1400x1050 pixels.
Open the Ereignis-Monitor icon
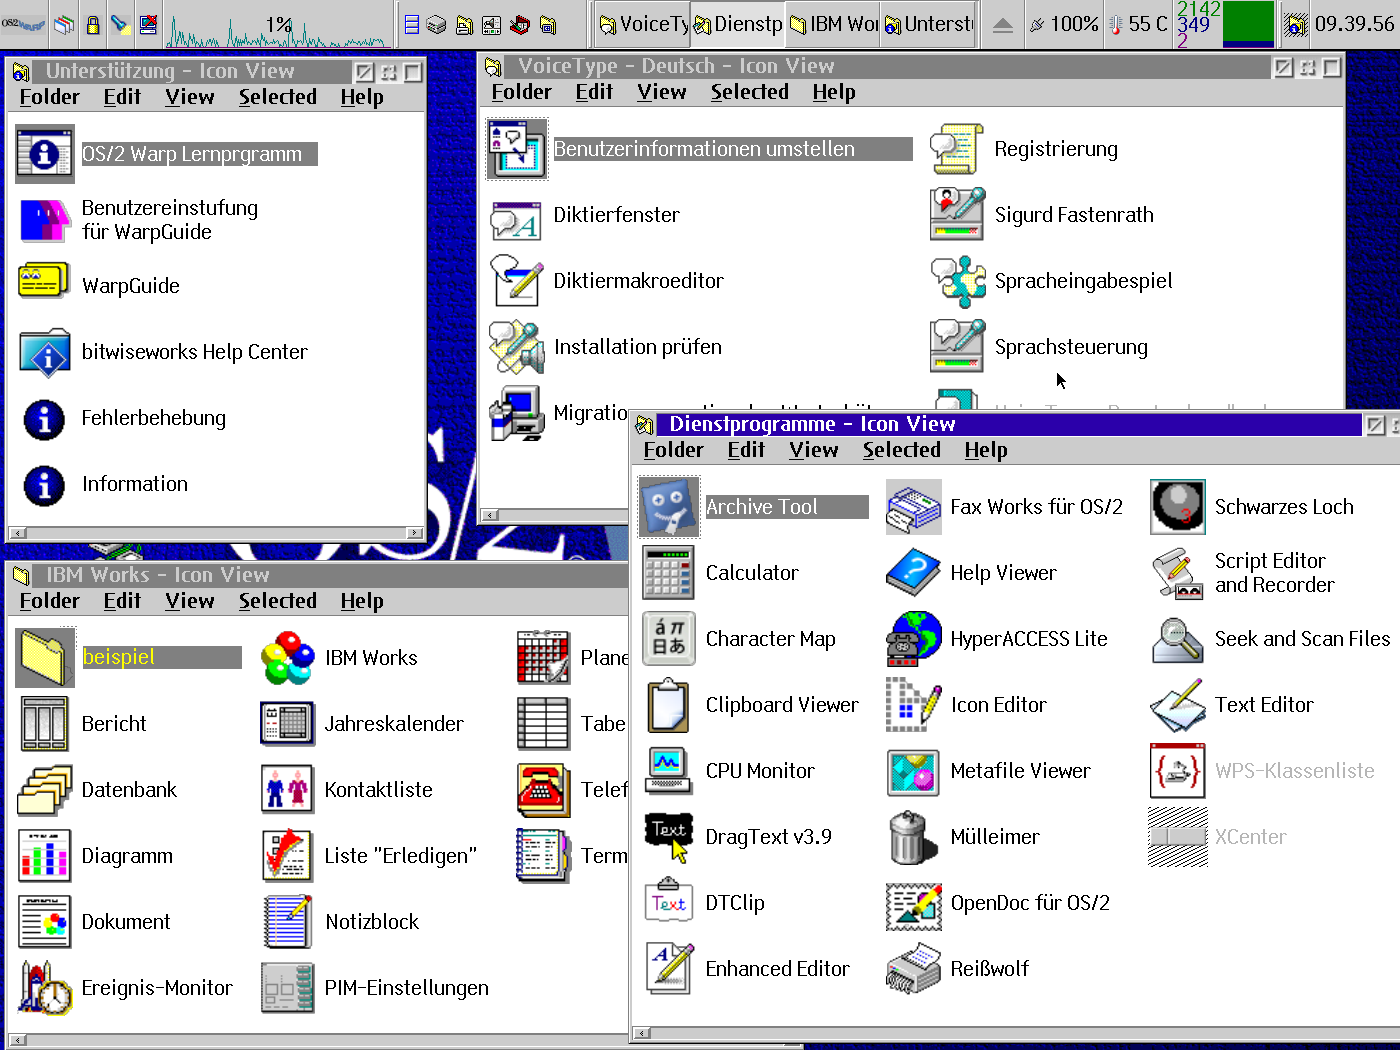tap(45, 988)
